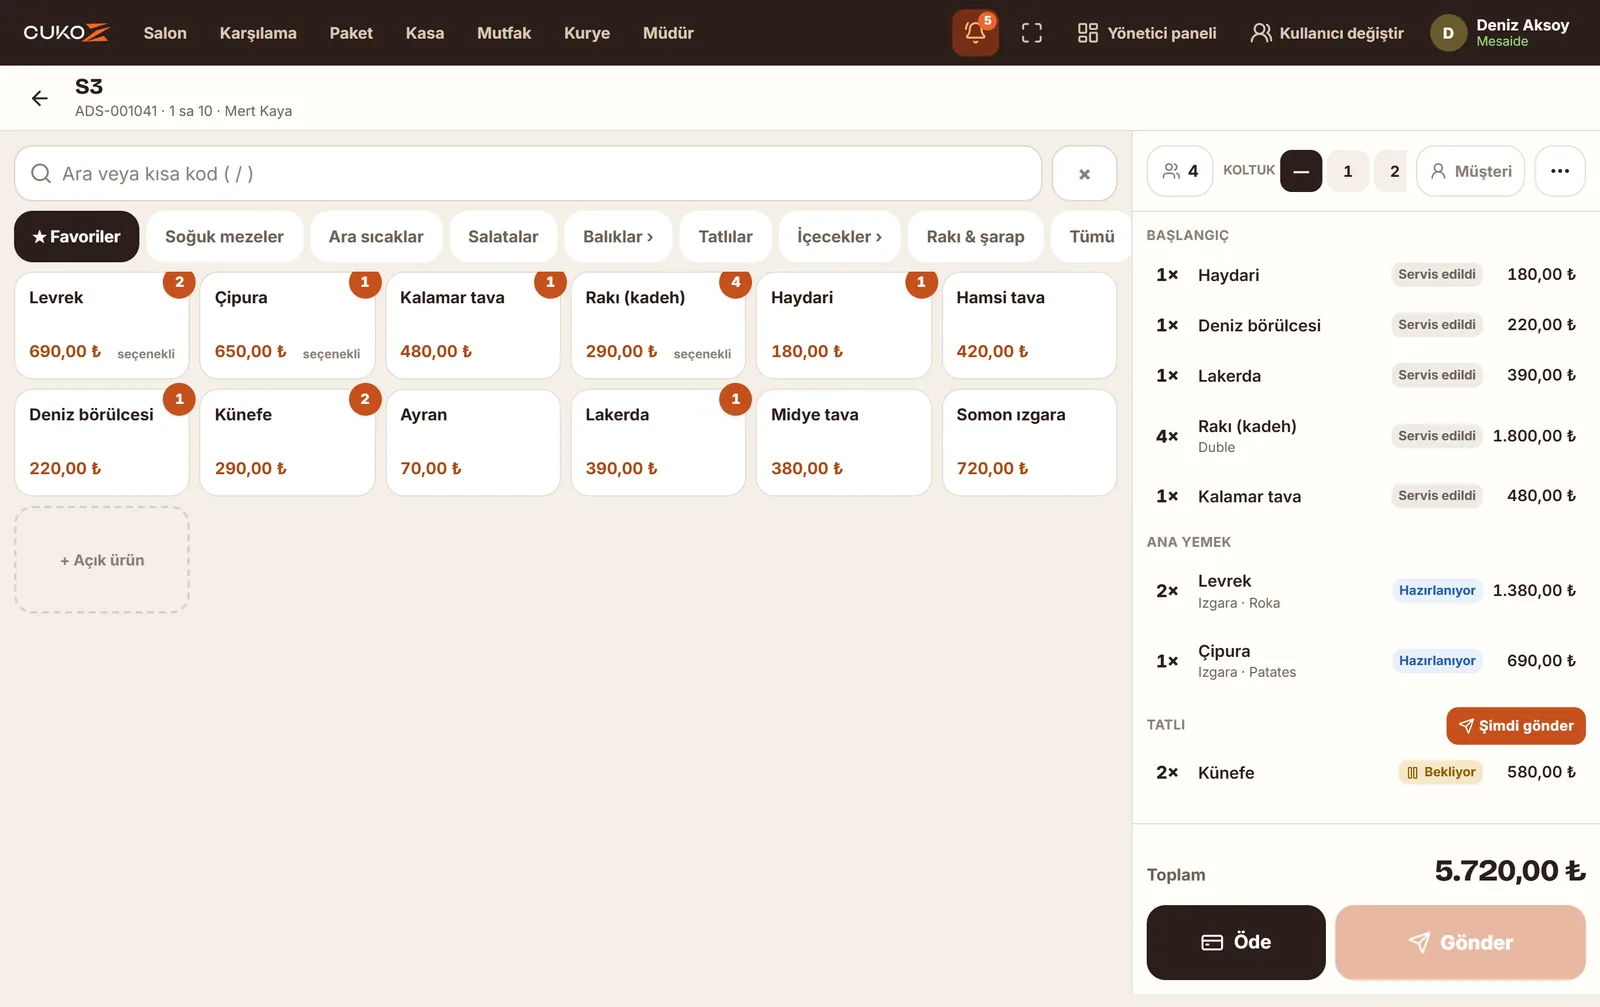Clear the search with the X button
This screenshot has width=1600, height=1007.
1084,174
